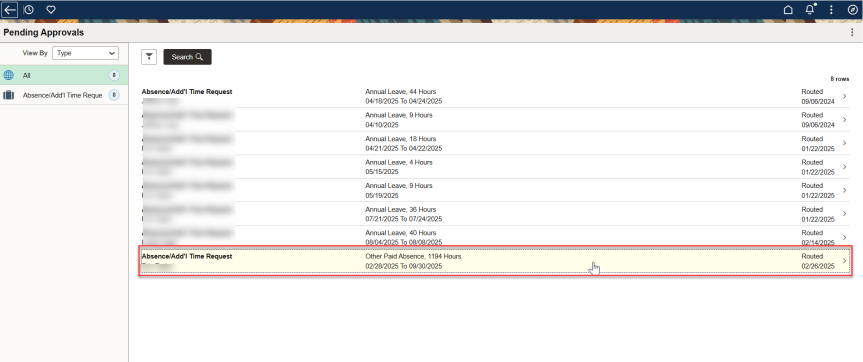Screen dimensions: 863x362
Task: Click the first Absence/Add'l Time Request title
Action: (187, 92)
